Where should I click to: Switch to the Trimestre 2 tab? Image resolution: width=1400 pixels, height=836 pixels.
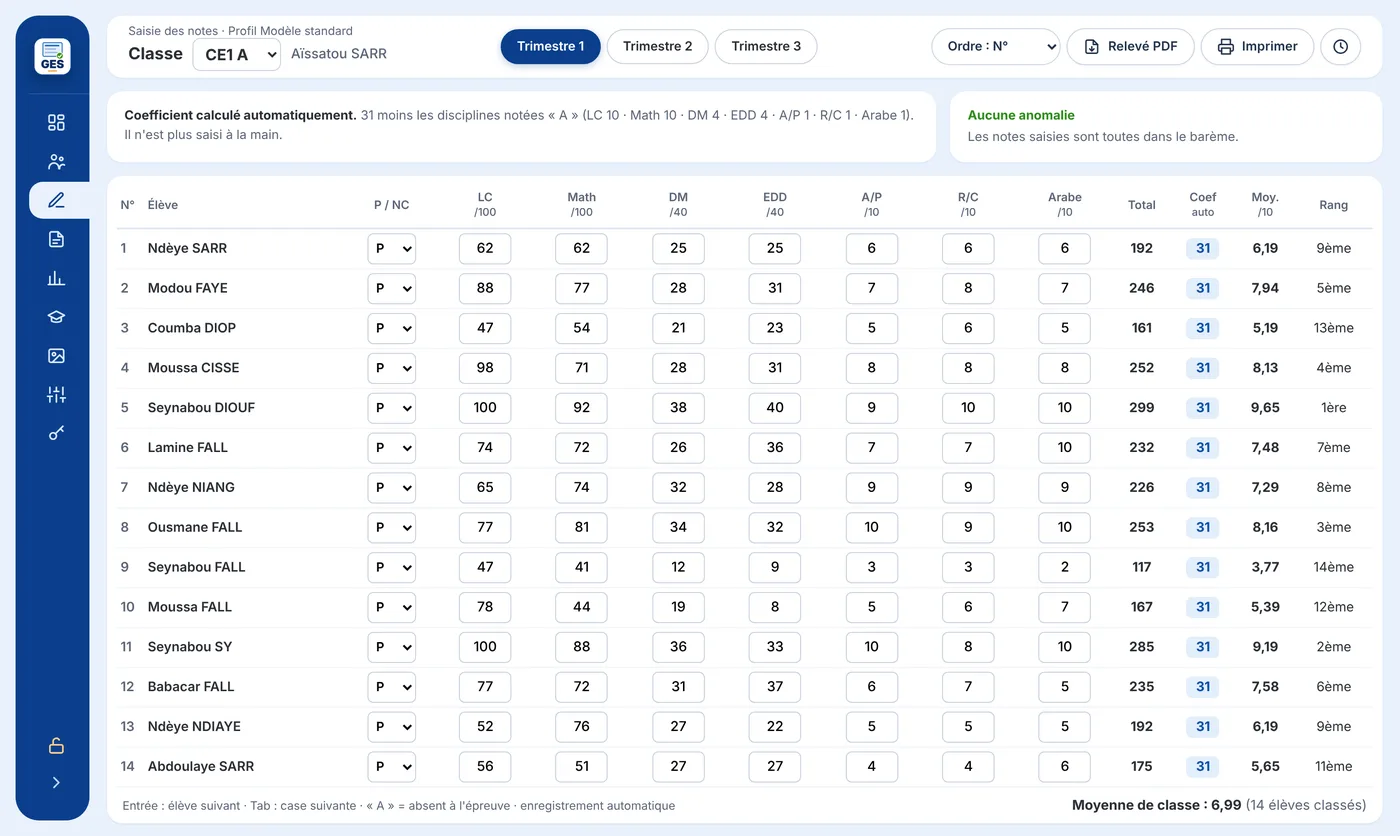pyautogui.click(x=657, y=47)
